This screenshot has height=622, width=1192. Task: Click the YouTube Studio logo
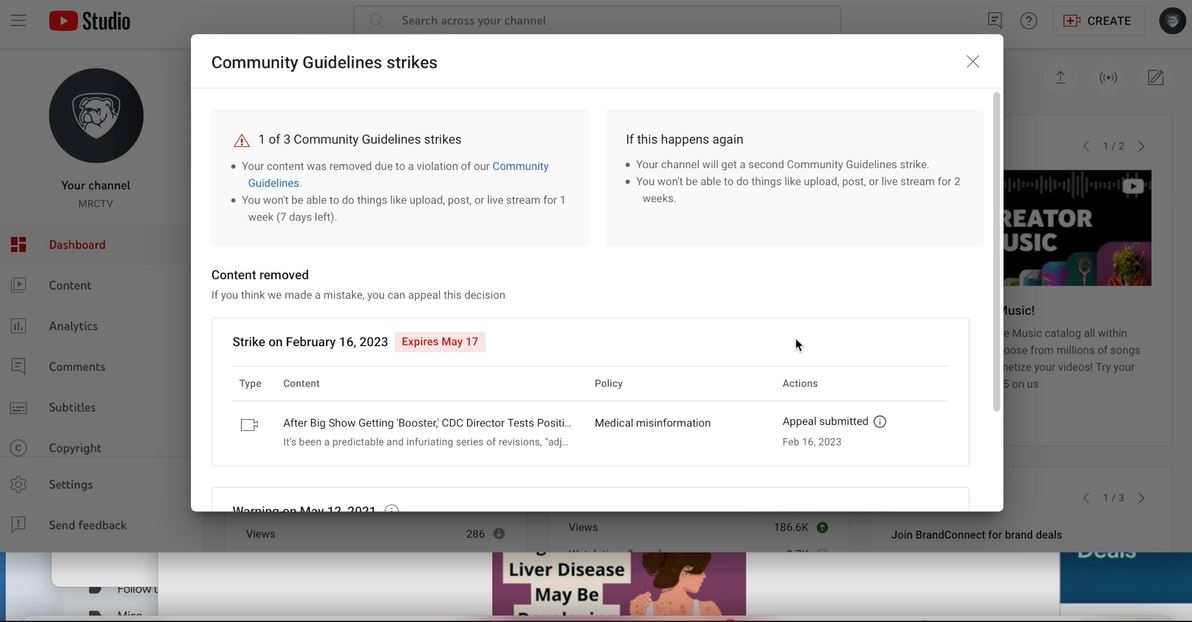click(90, 20)
